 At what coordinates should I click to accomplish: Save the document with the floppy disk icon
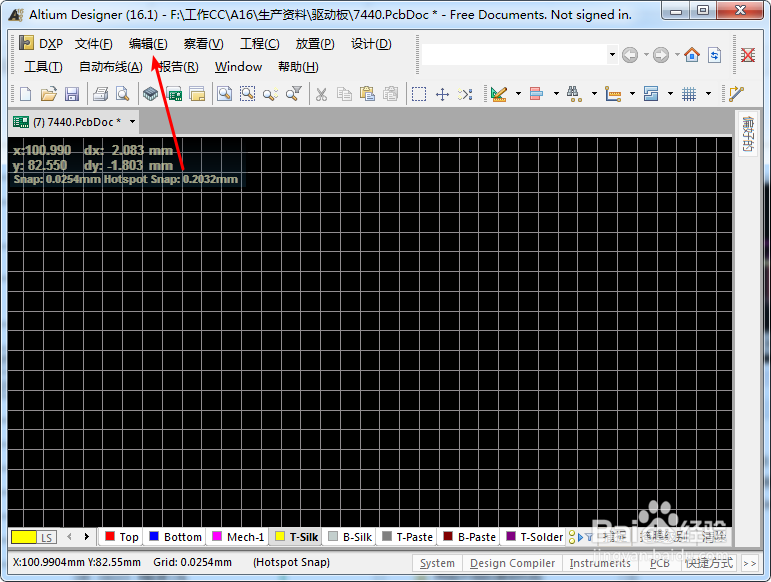point(72,94)
